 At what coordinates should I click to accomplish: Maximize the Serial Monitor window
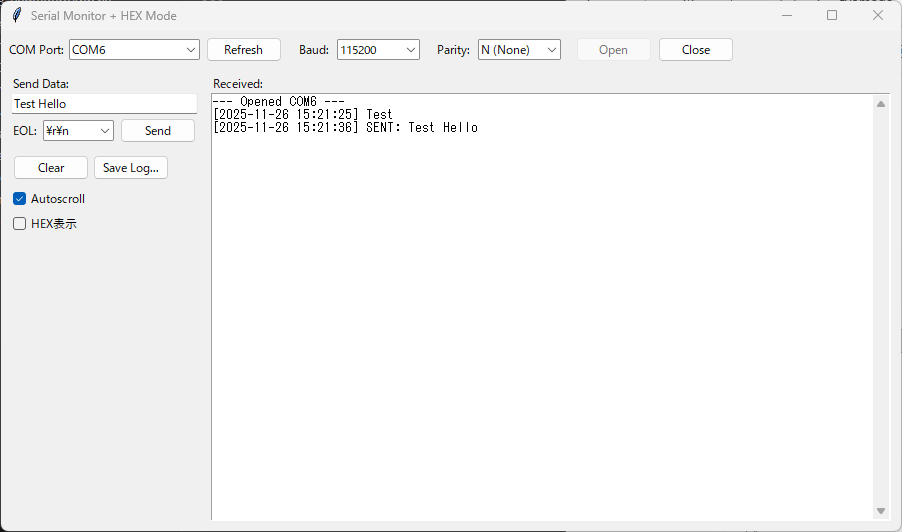[x=832, y=15]
